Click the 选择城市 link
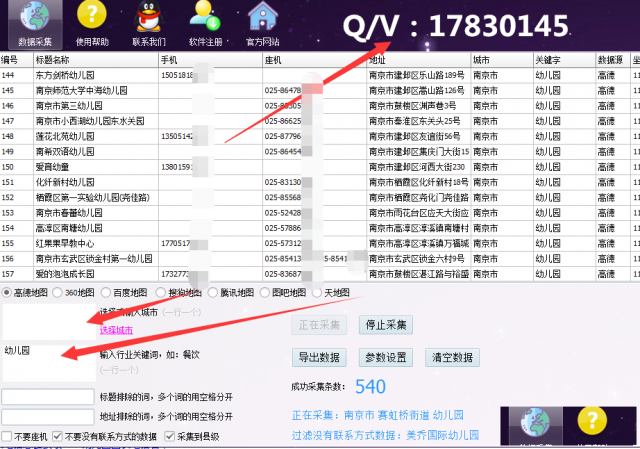The image size is (640, 449). point(116,329)
